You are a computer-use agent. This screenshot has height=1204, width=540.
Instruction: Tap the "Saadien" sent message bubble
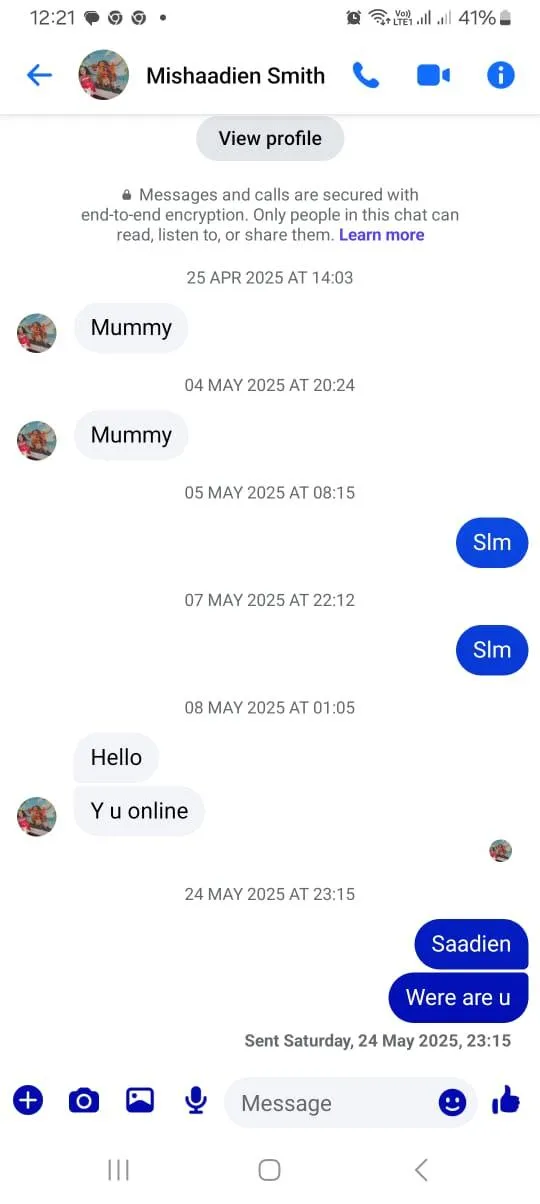[x=471, y=944]
